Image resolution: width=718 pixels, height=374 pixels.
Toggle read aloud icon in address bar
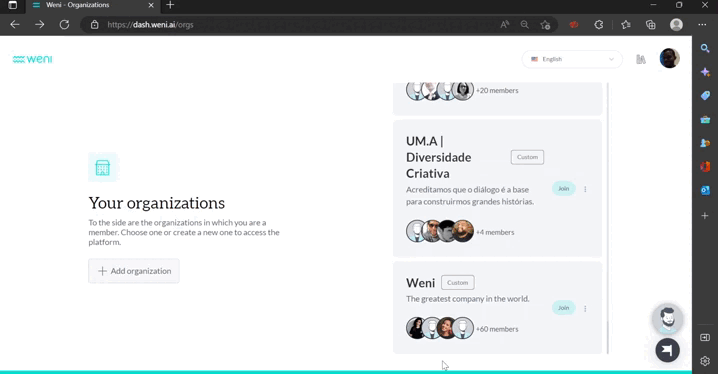[505, 25]
